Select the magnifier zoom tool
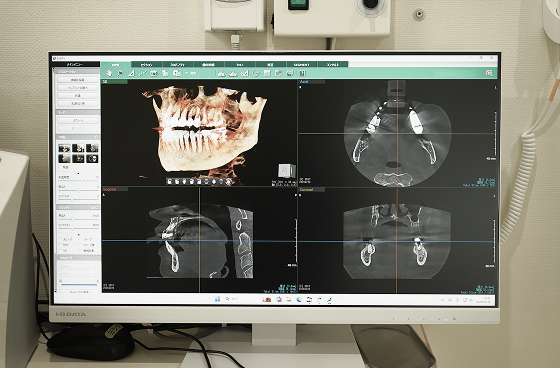The height and width of the screenshot is (368, 560). (120, 73)
